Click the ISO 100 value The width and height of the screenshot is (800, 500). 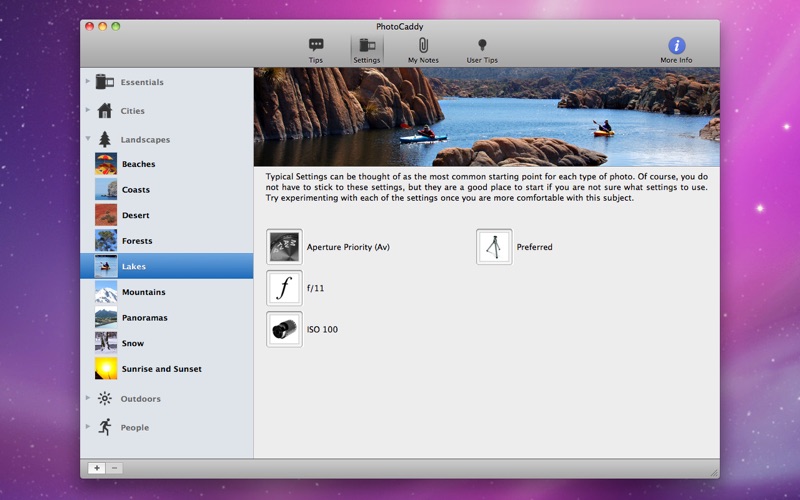[x=322, y=330]
